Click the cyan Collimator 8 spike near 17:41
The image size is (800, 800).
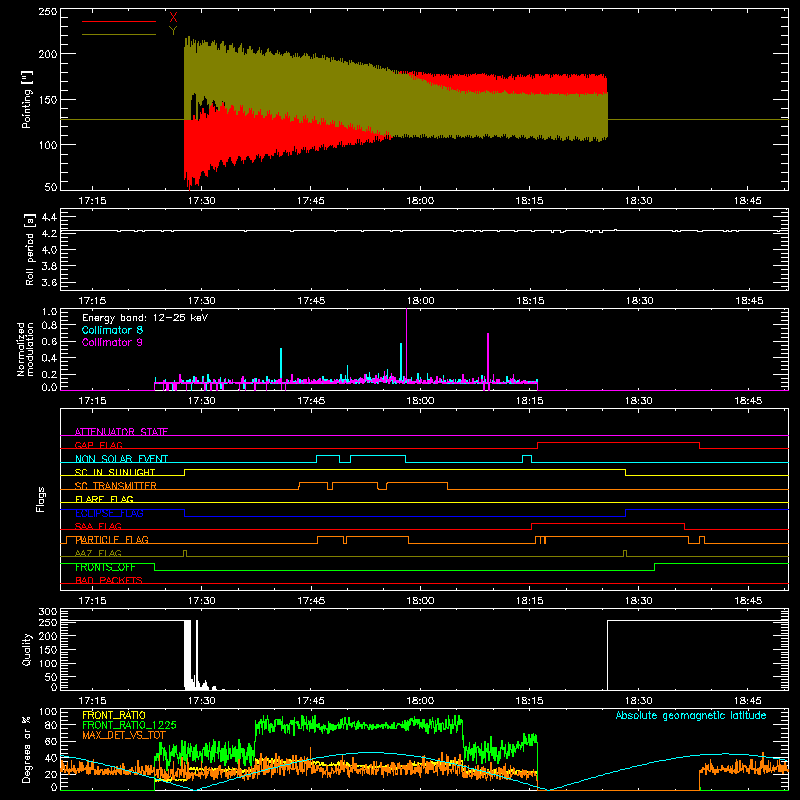click(x=281, y=364)
